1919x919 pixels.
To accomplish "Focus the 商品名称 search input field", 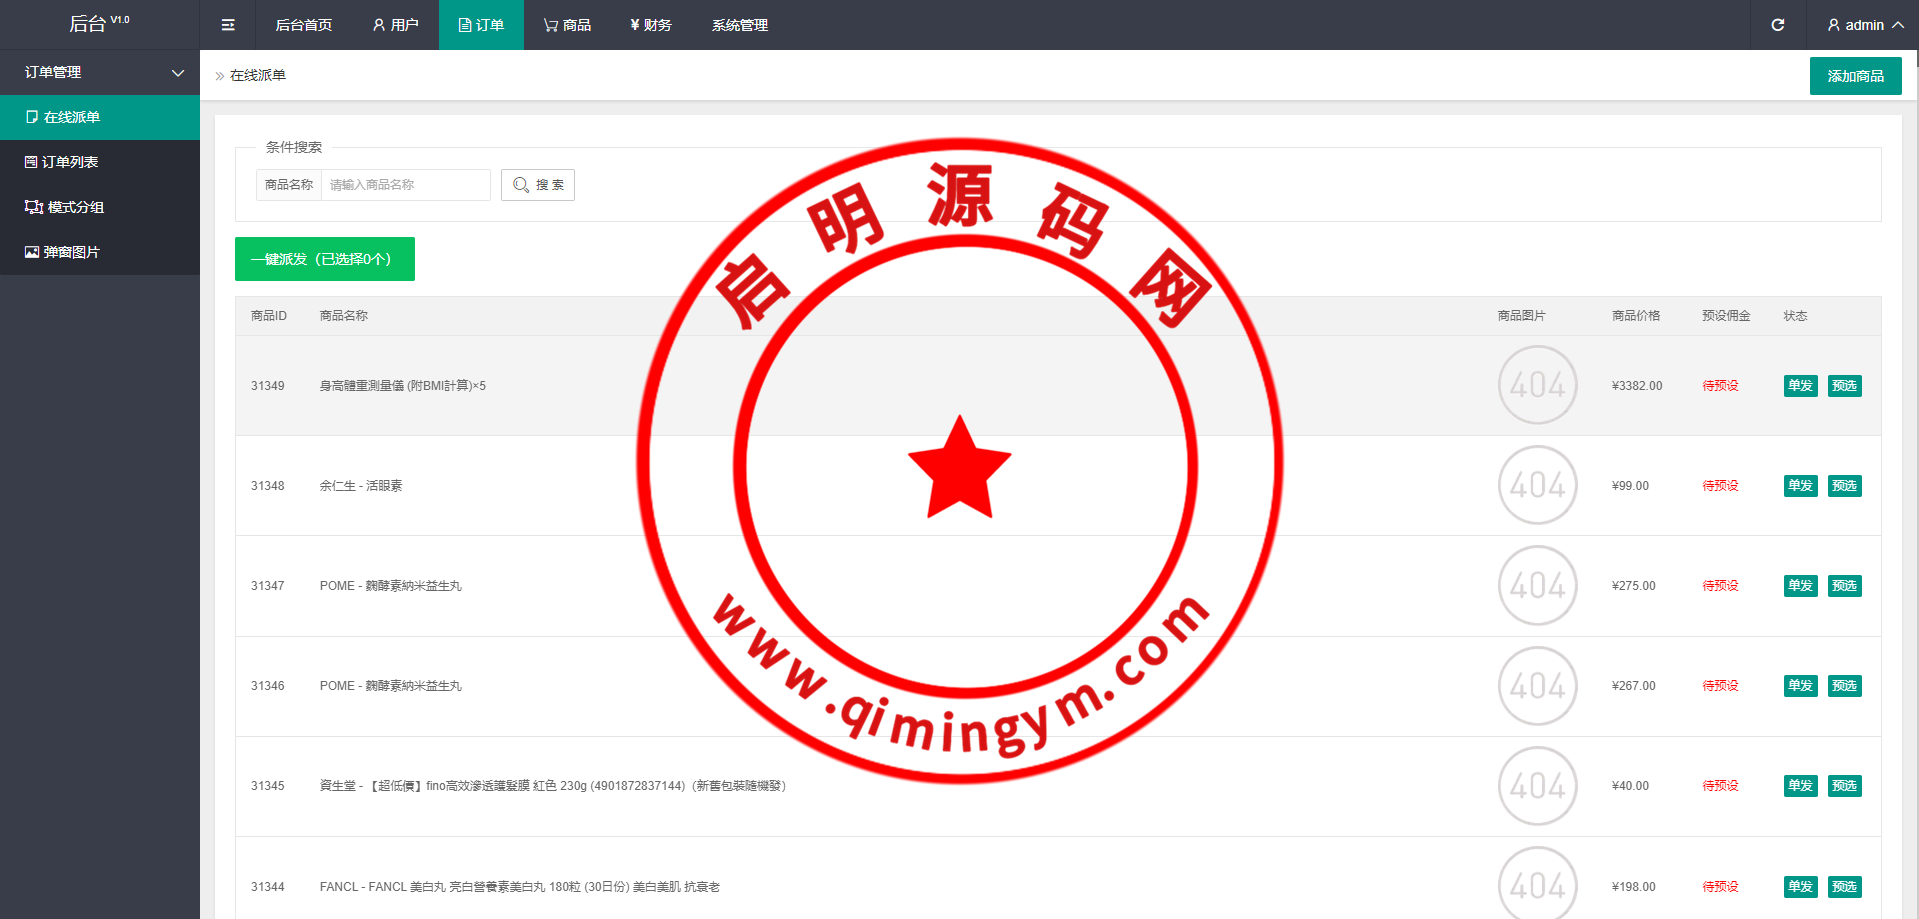I will [x=405, y=185].
